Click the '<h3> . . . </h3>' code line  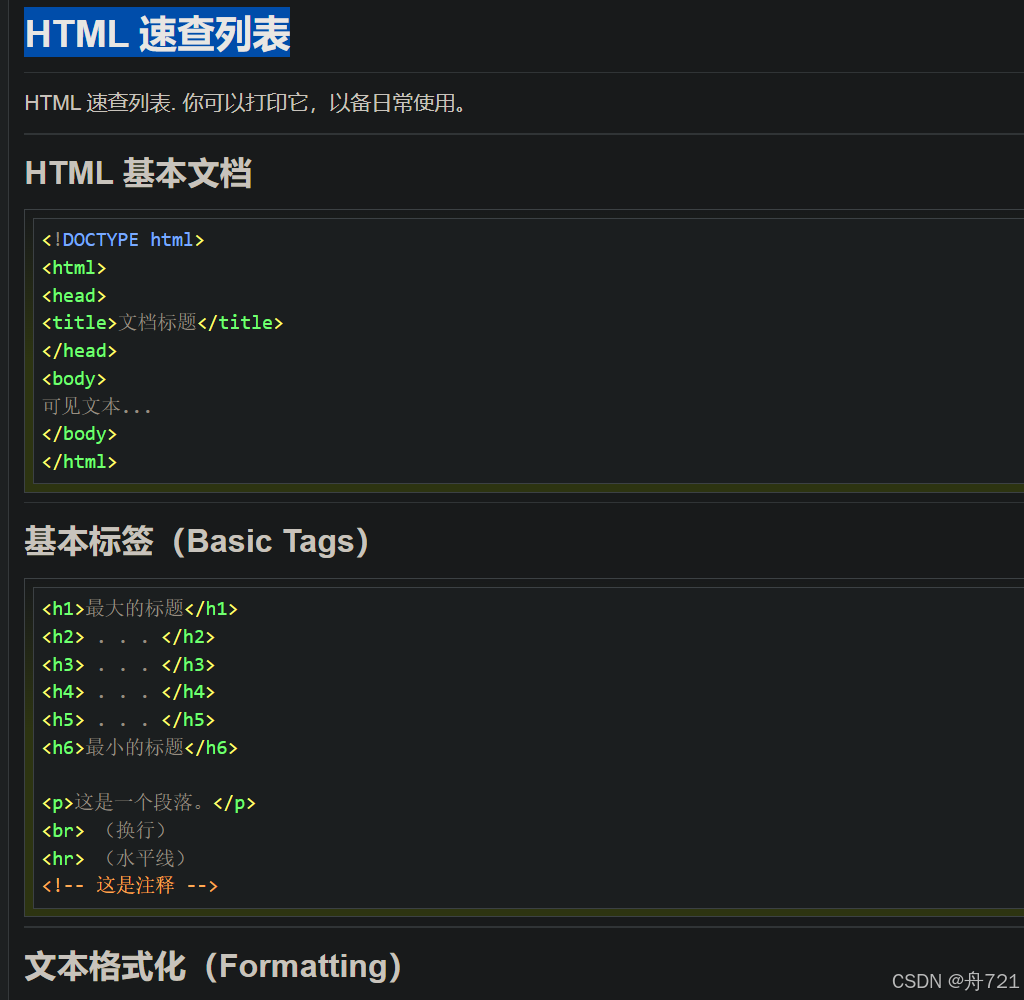tap(129, 665)
